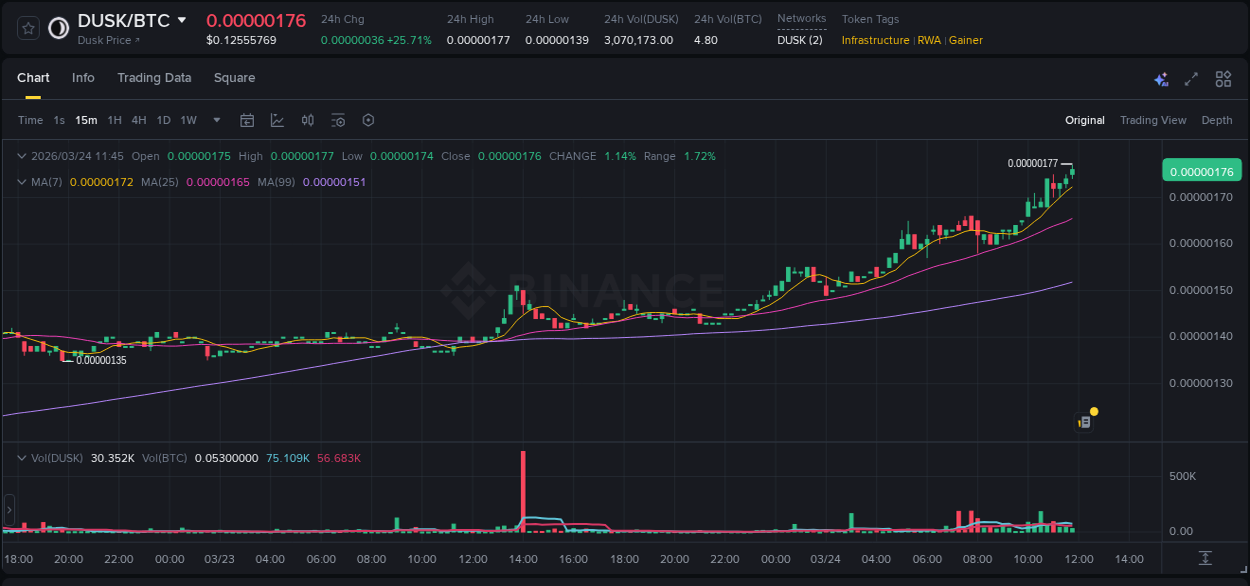This screenshot has width=1250, height=586.
Task: Open the chart style selector icon
Action: [x=277, y=120]
